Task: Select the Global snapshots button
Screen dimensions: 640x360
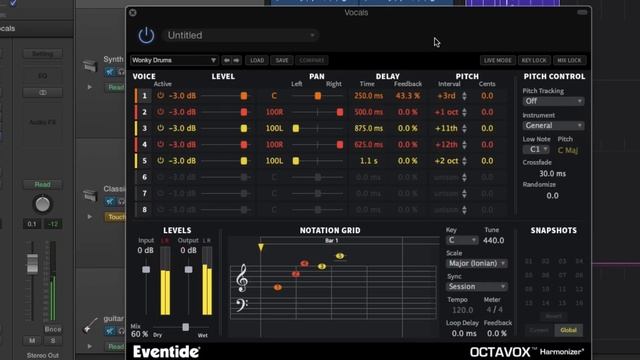Action: tap(569, 330)
